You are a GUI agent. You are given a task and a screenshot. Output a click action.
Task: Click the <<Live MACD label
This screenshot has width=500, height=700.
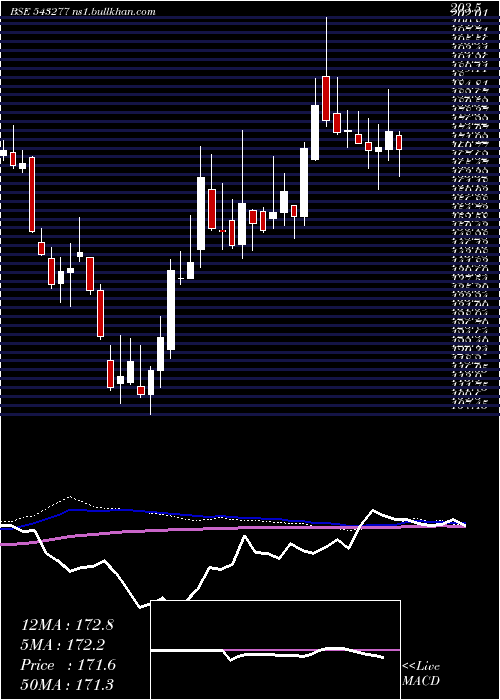(421, 674)
